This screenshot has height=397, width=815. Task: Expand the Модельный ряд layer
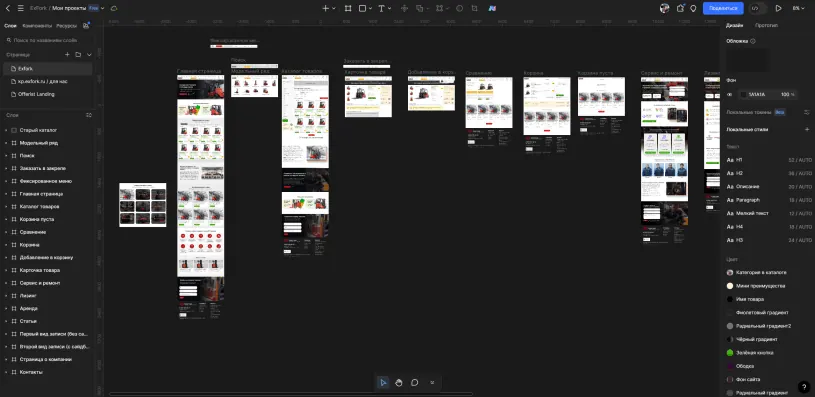(x=6, y=143)
